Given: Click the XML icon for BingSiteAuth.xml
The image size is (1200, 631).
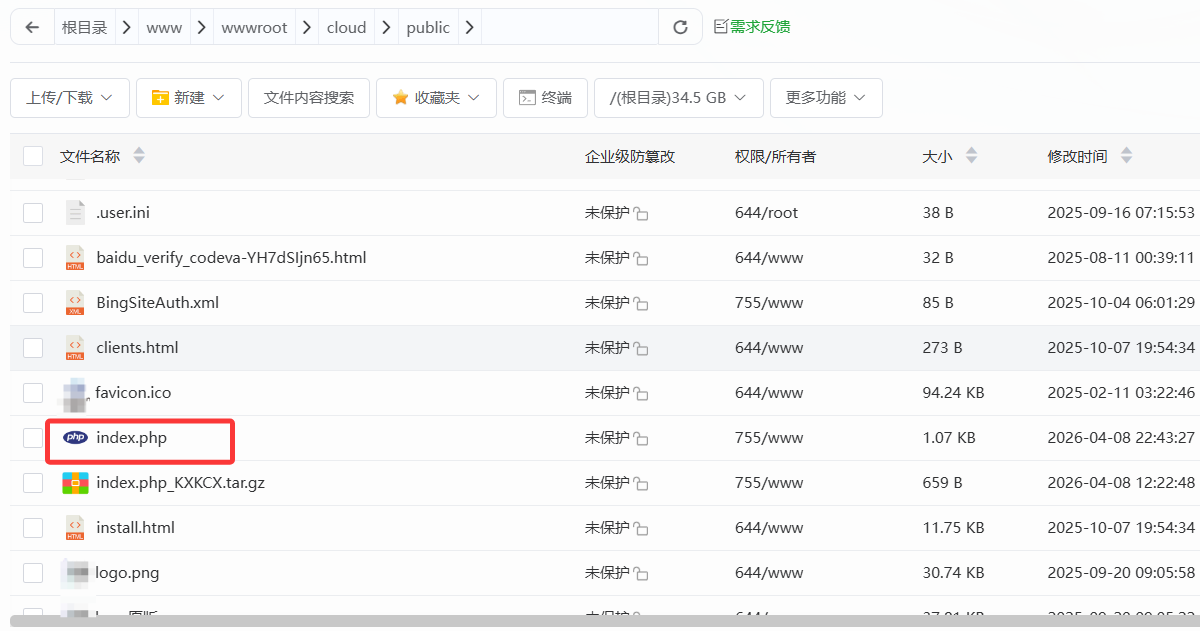Looking at the screenshot, I should [x=75, y=303].
